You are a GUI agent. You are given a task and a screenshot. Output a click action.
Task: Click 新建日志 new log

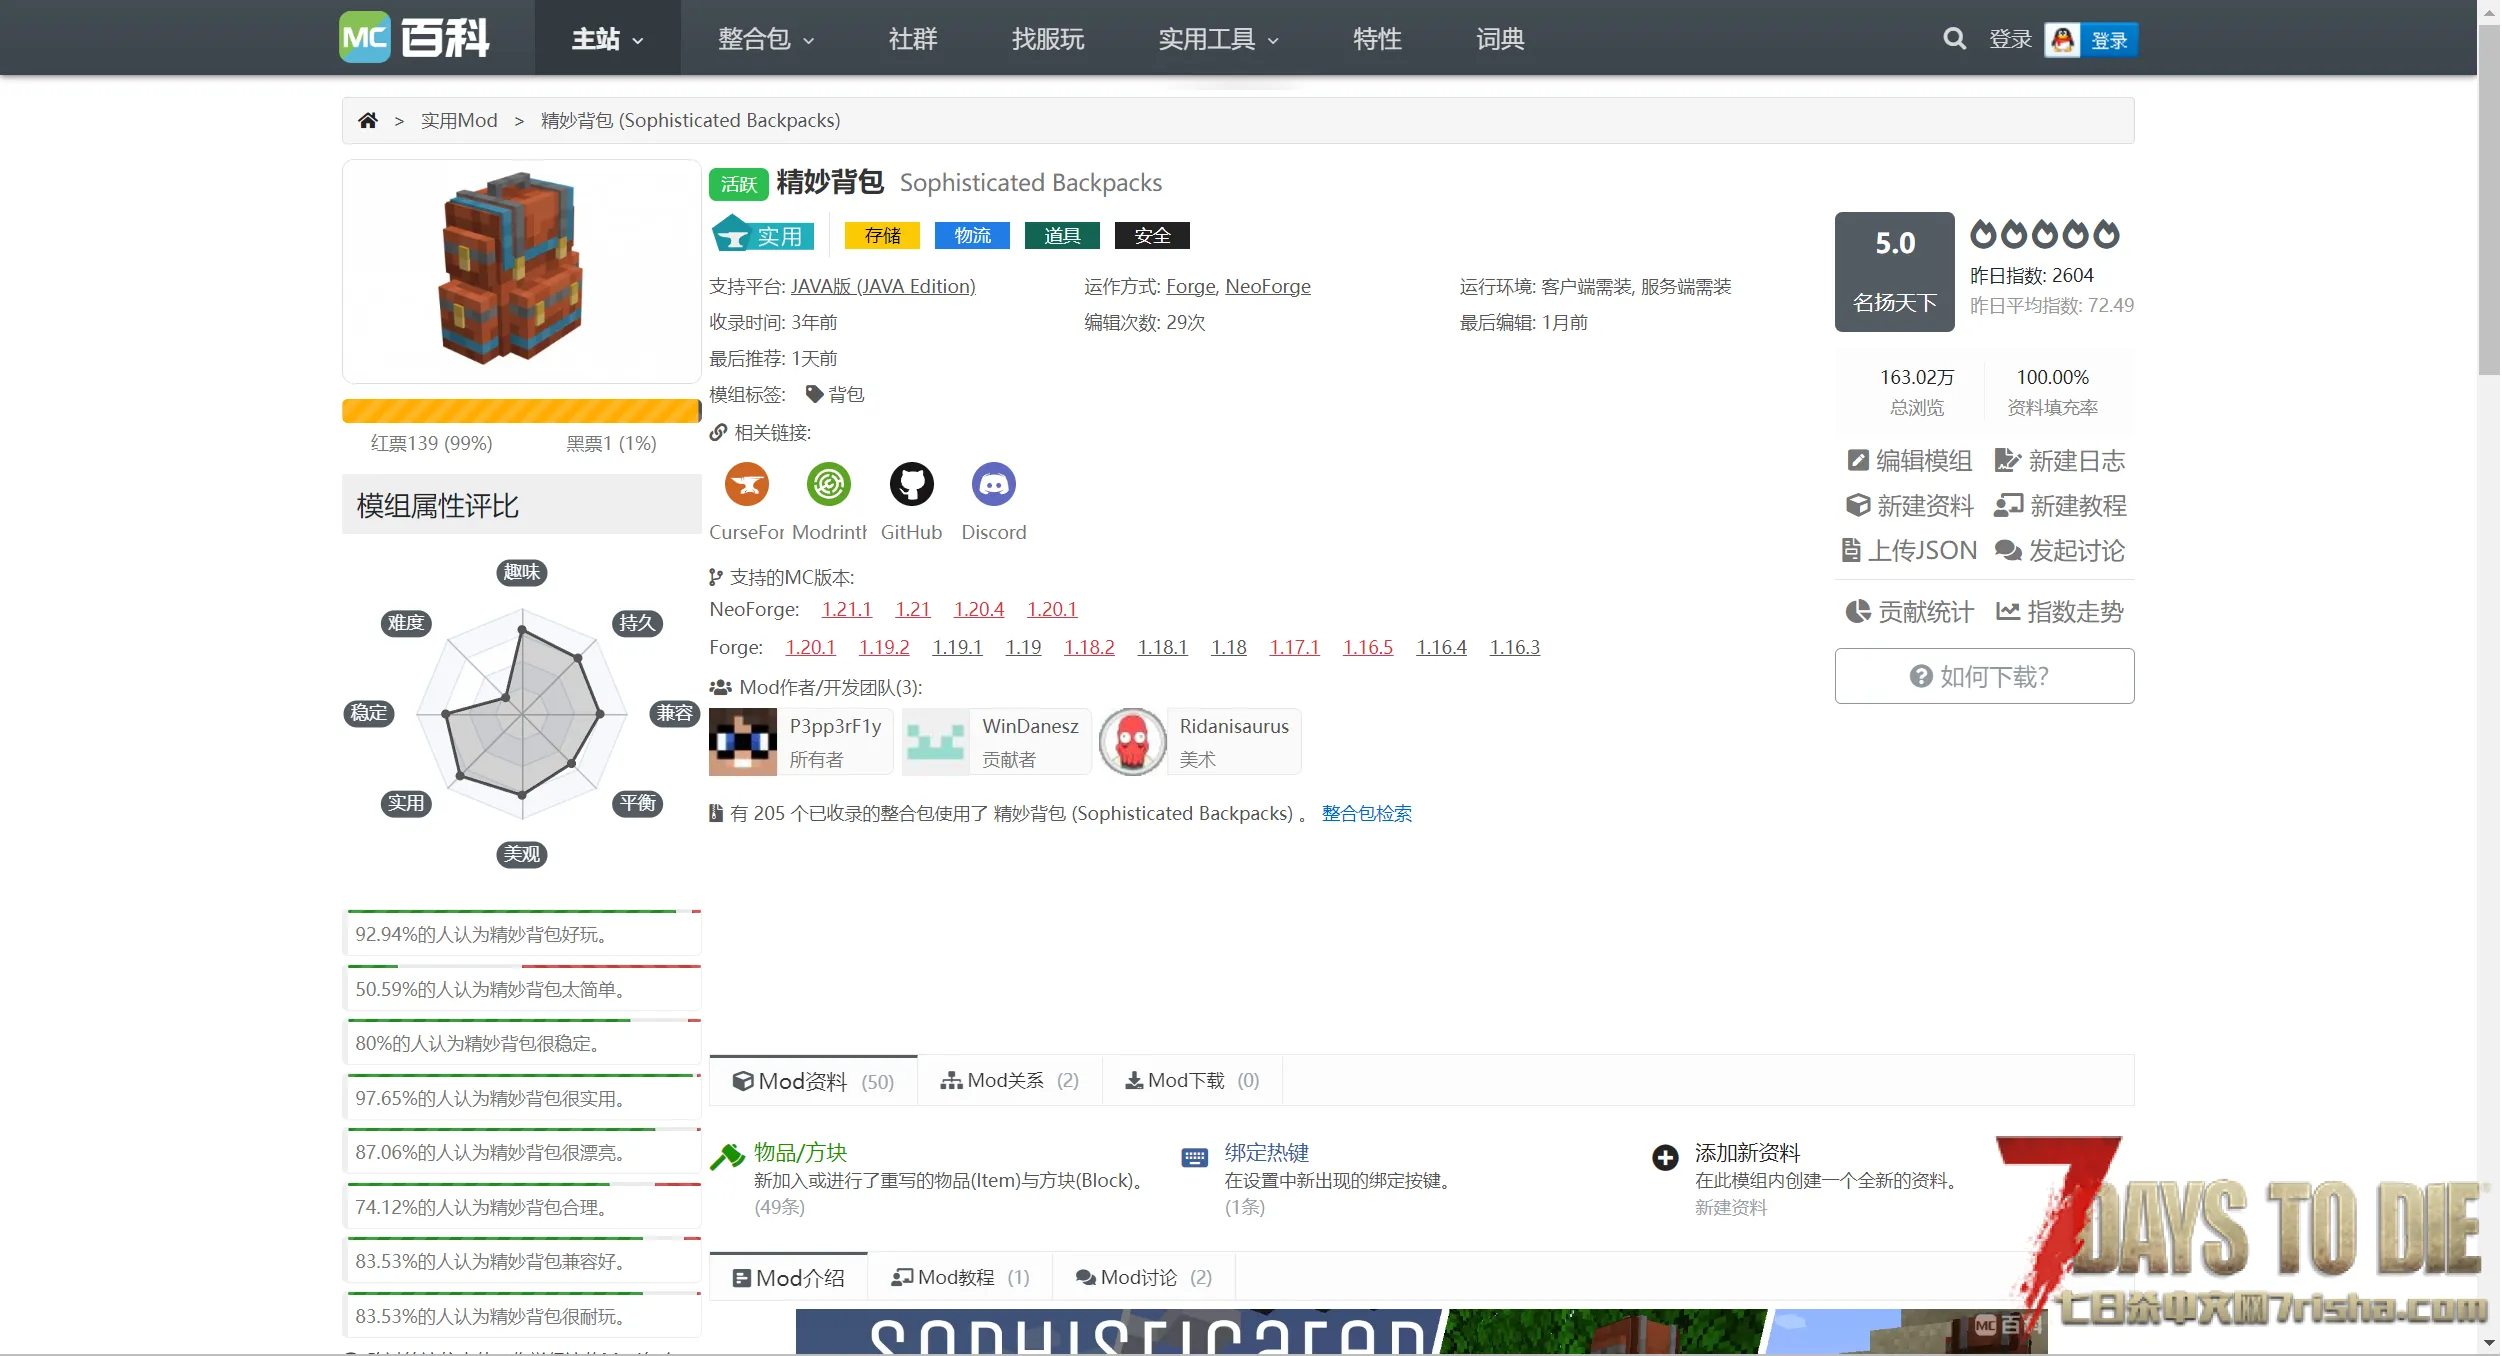pos(2060,461)
